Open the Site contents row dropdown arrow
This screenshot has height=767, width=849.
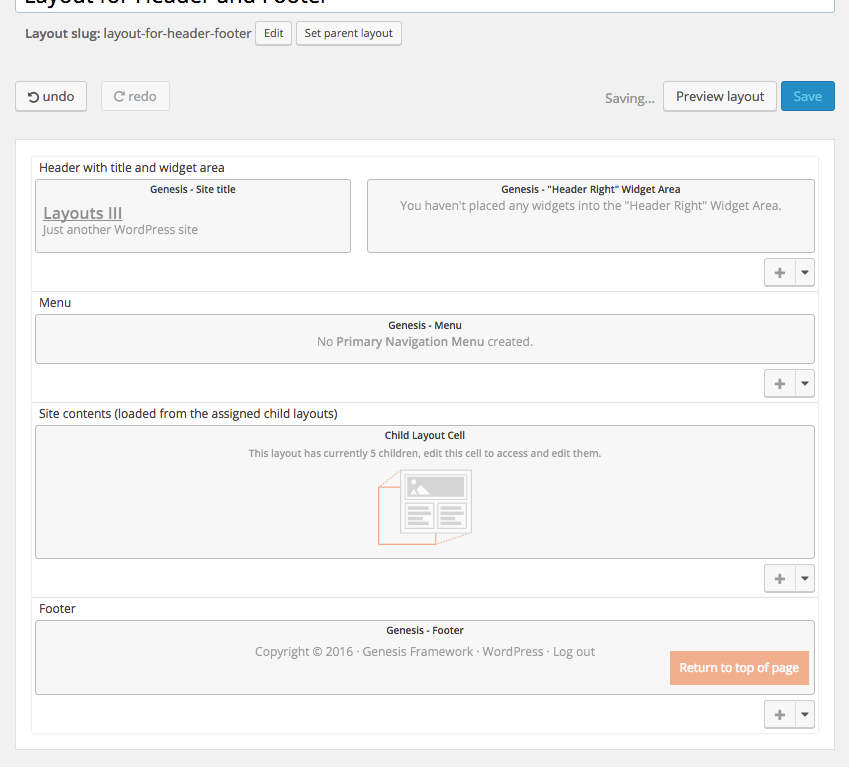(x=805, y=579)
